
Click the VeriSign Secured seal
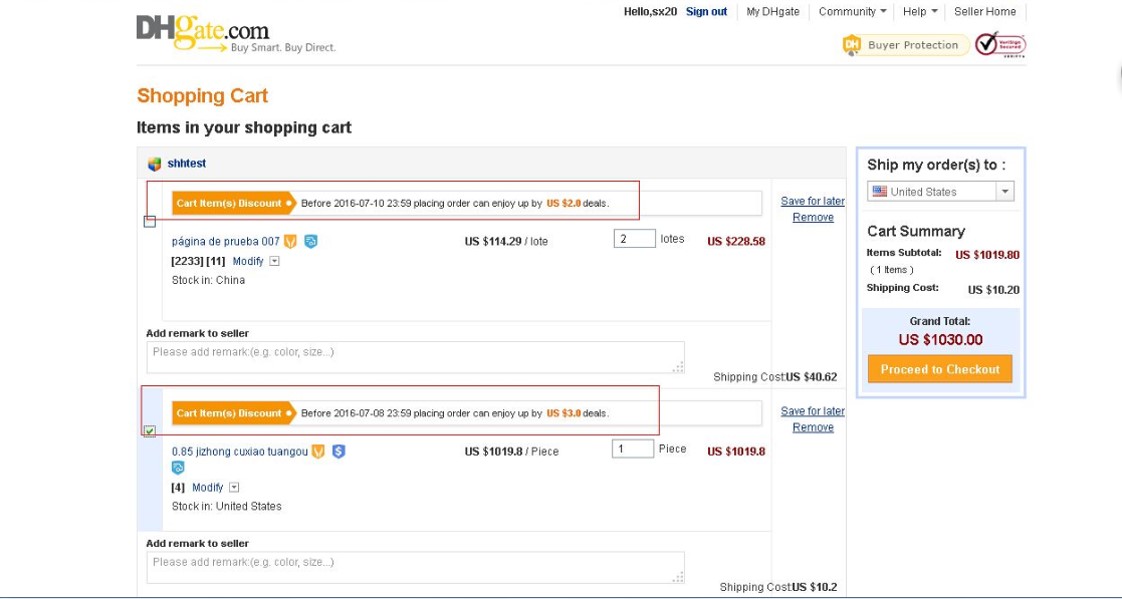pyautogui.click(x=999, y=45)
